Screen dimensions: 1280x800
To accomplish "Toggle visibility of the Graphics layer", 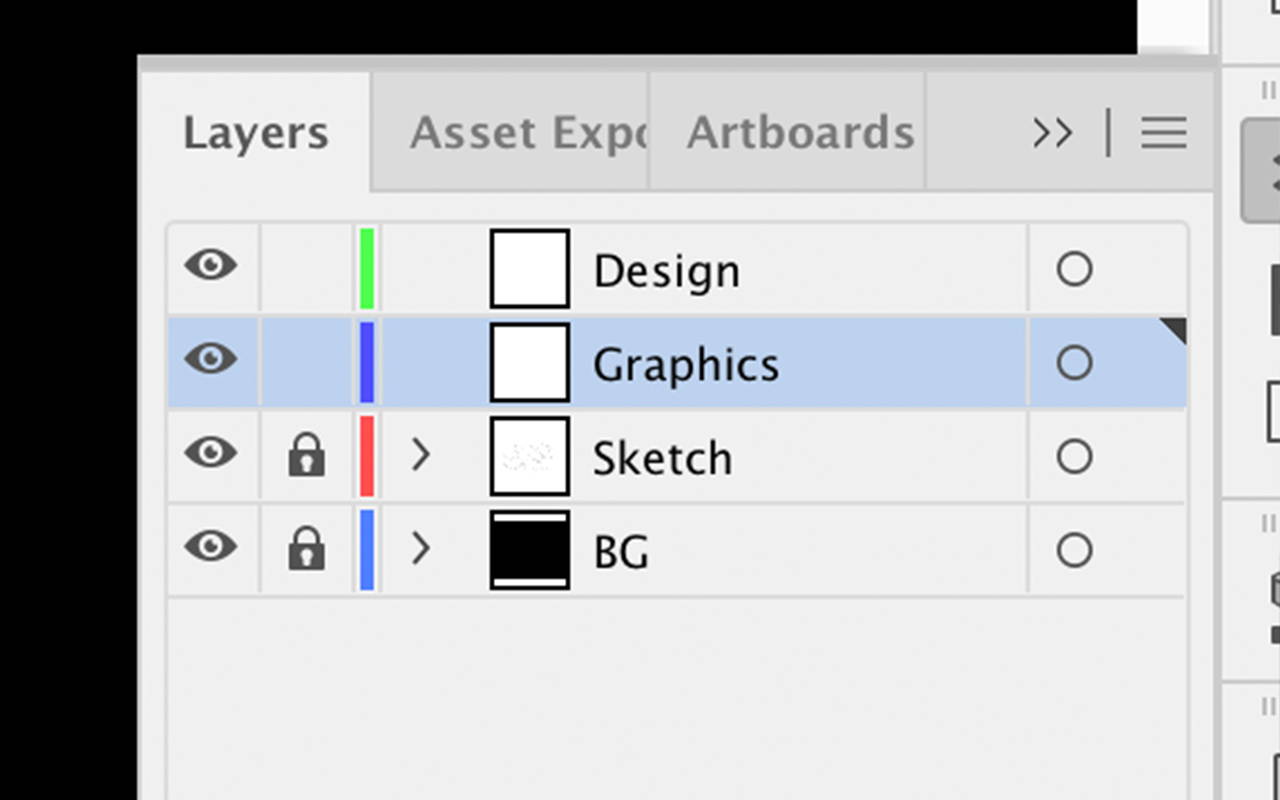I will [211, 359].
